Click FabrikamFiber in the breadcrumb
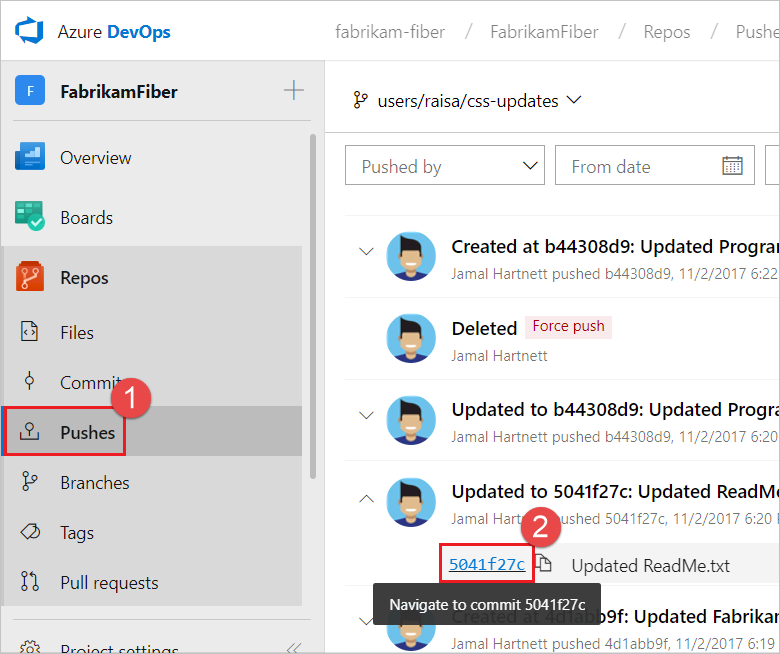 (544, 32)
